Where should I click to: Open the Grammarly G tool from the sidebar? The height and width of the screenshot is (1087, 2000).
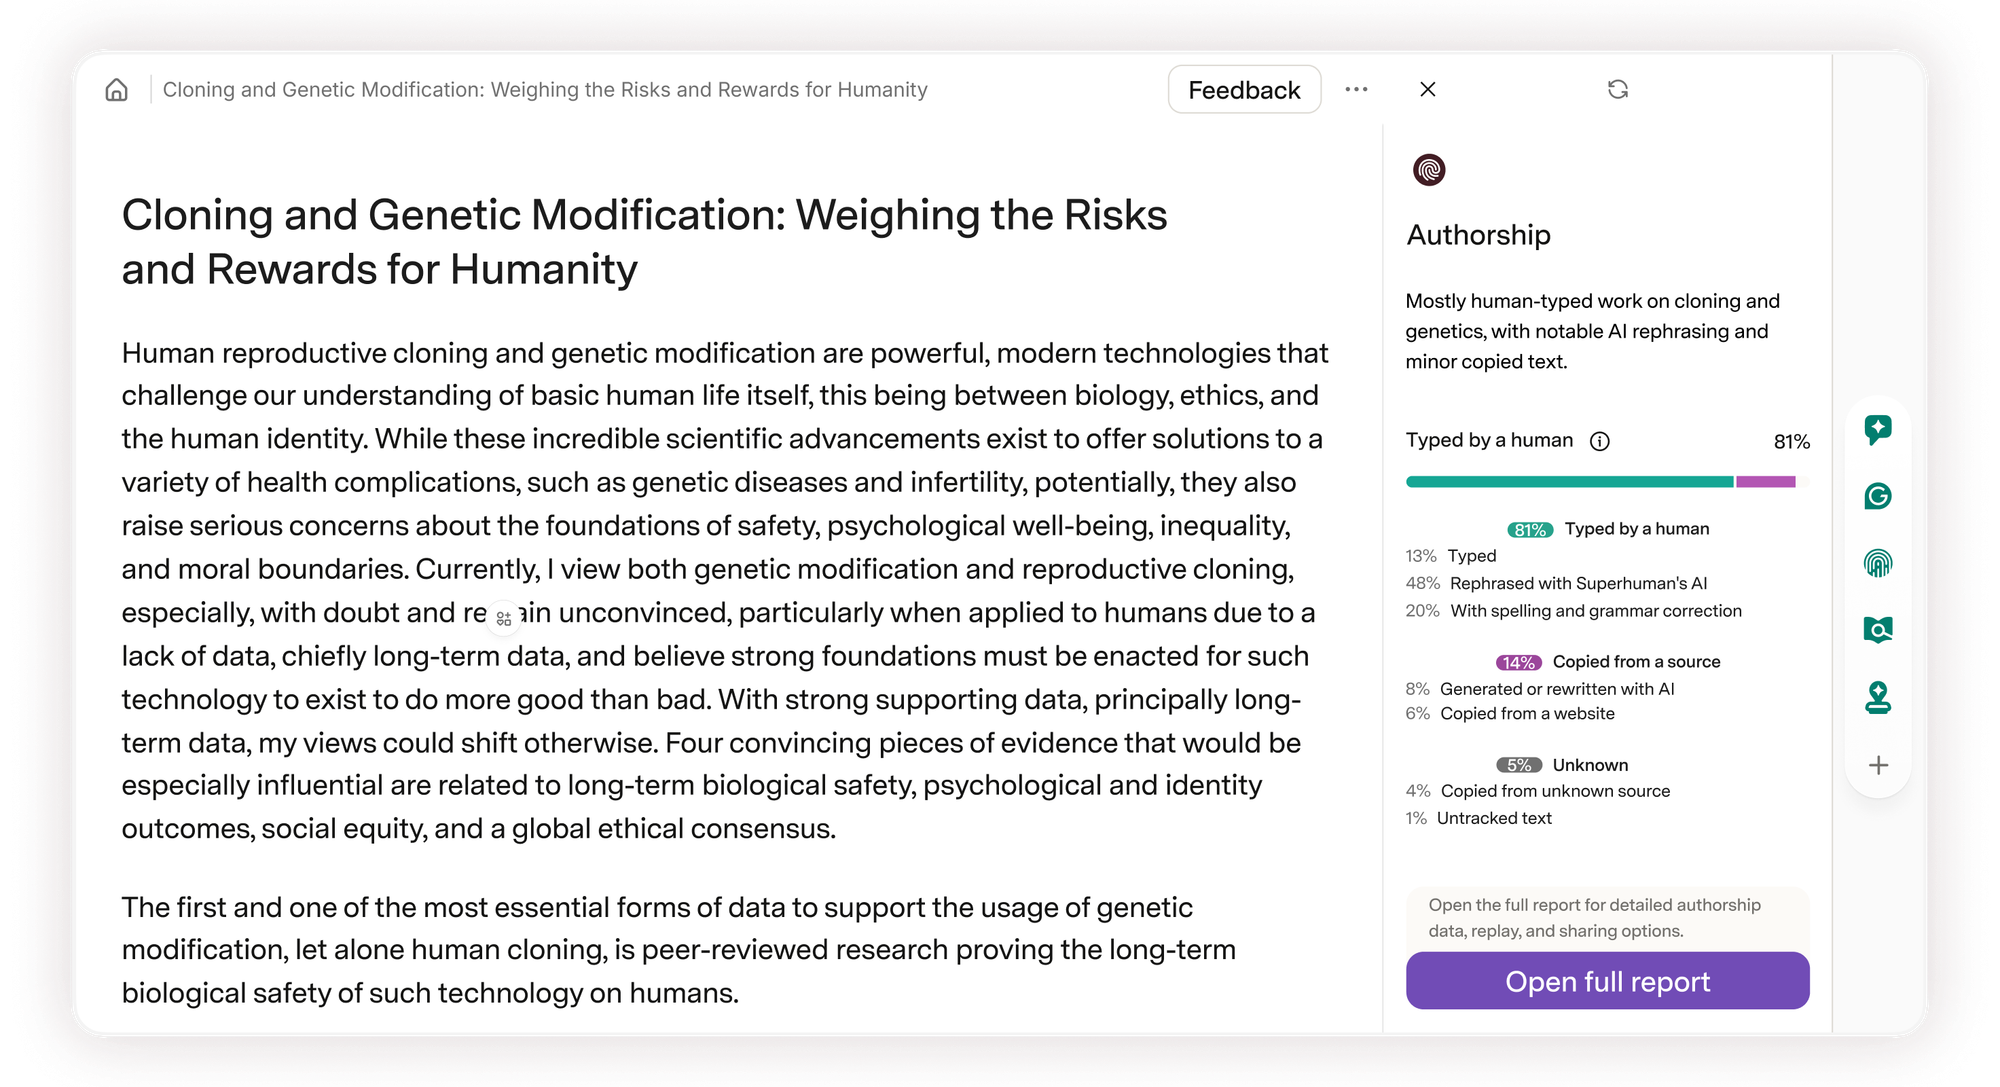1878,497
